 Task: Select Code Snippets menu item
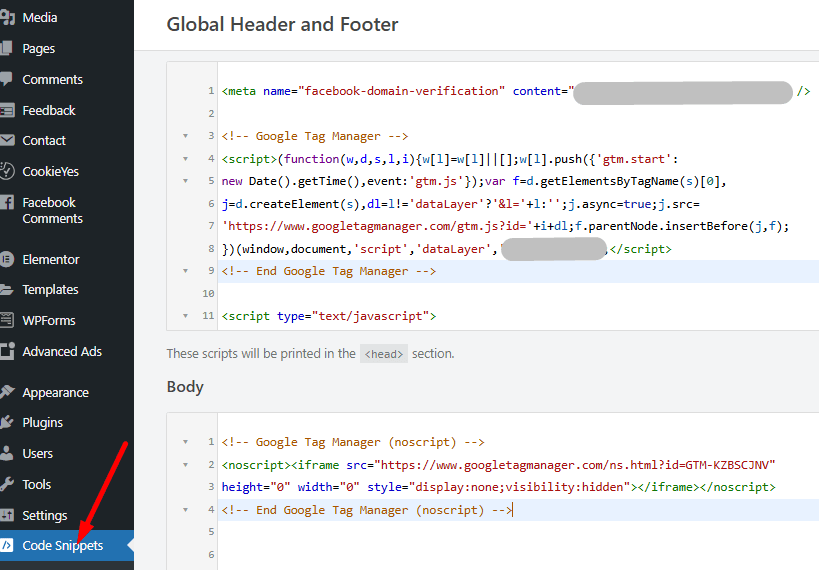(67, 545)
